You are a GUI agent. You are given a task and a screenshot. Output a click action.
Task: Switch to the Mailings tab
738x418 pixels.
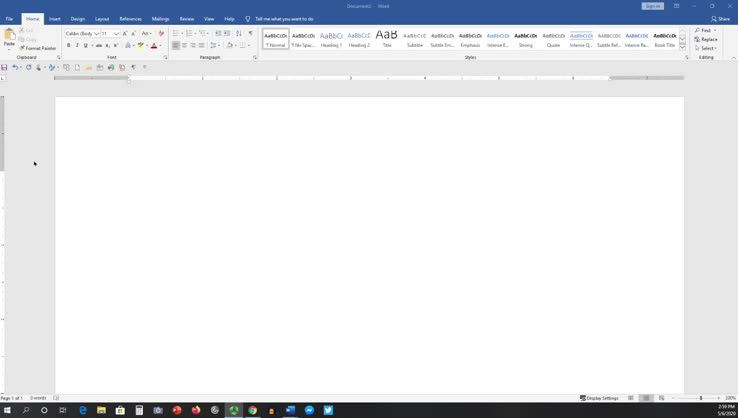160,19
